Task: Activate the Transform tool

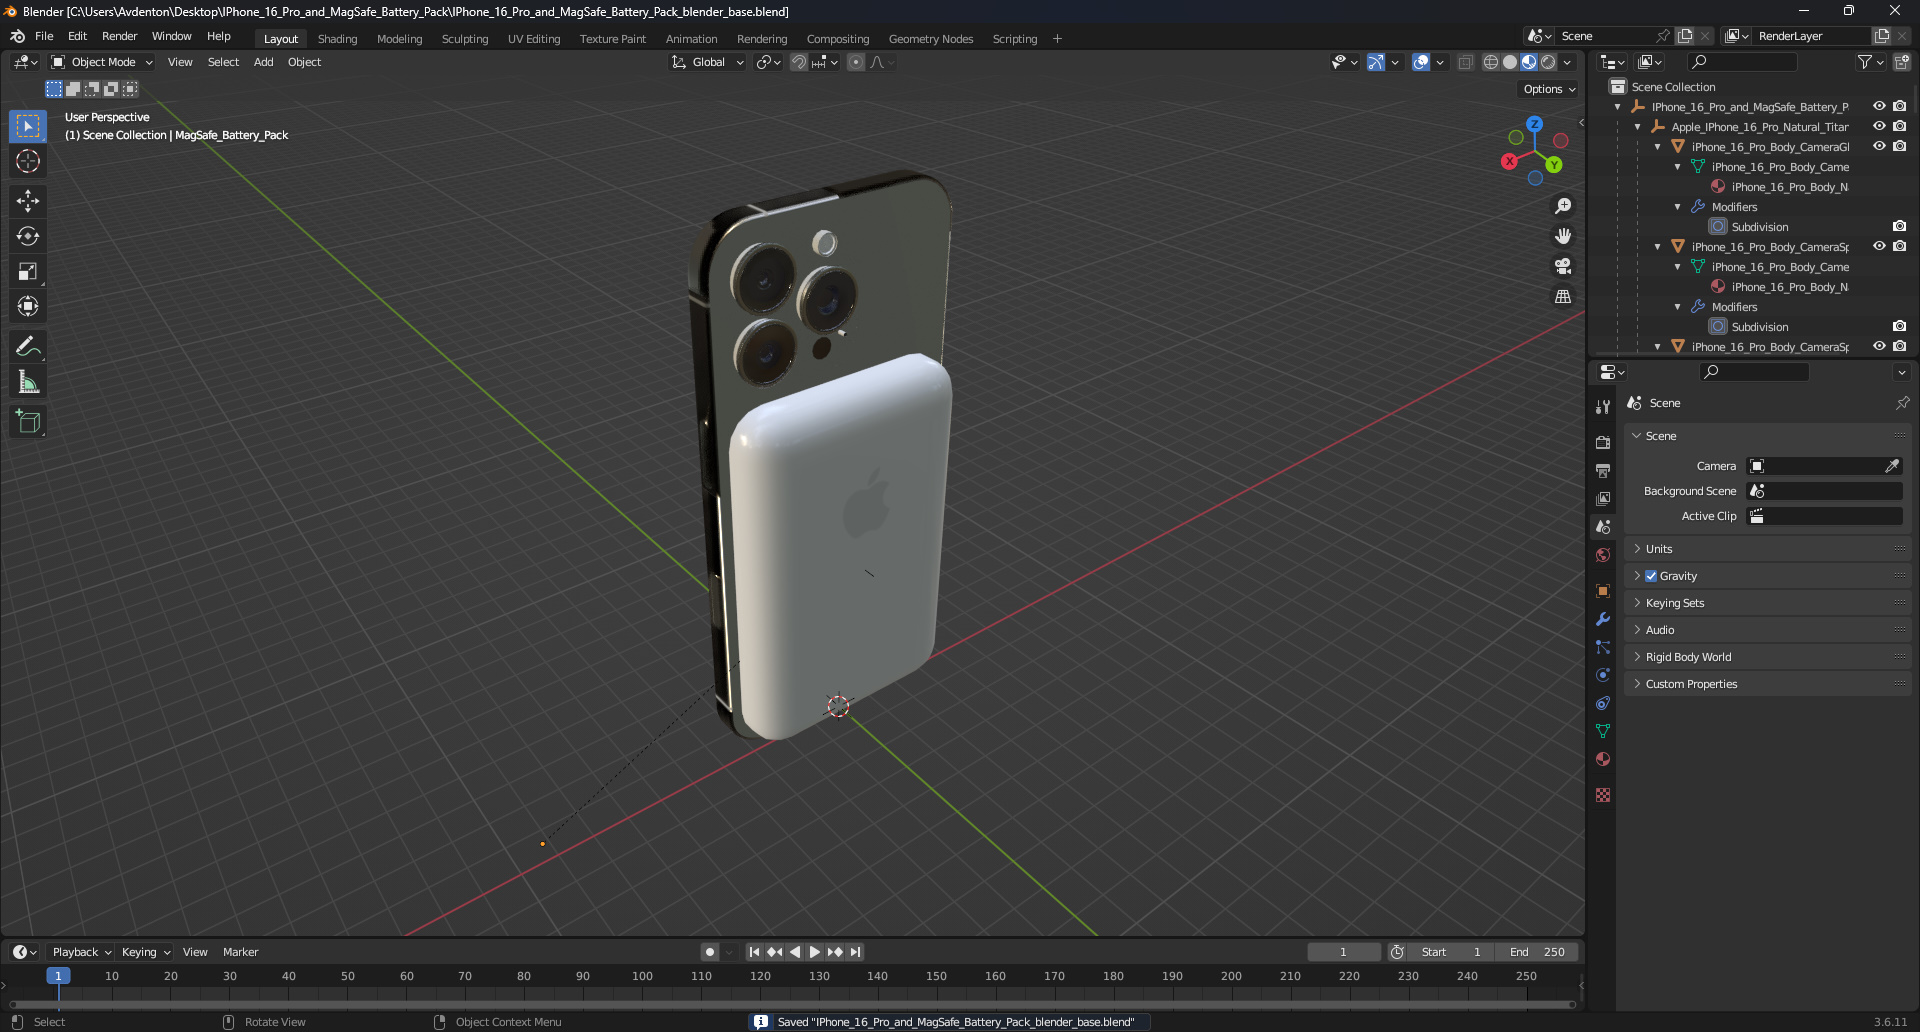Action: (x=28, y=306)
